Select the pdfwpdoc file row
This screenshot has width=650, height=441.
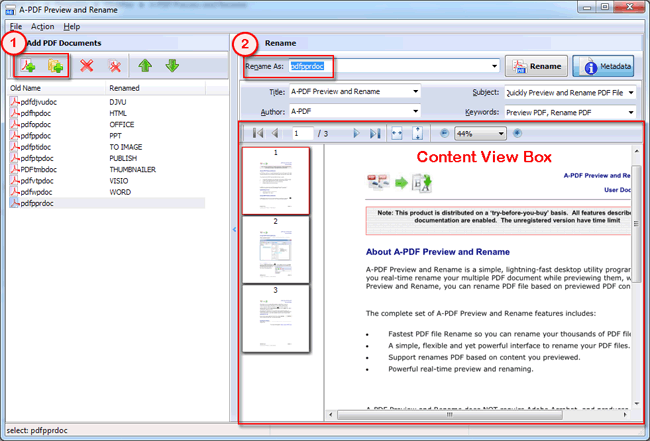pos(107,192)
